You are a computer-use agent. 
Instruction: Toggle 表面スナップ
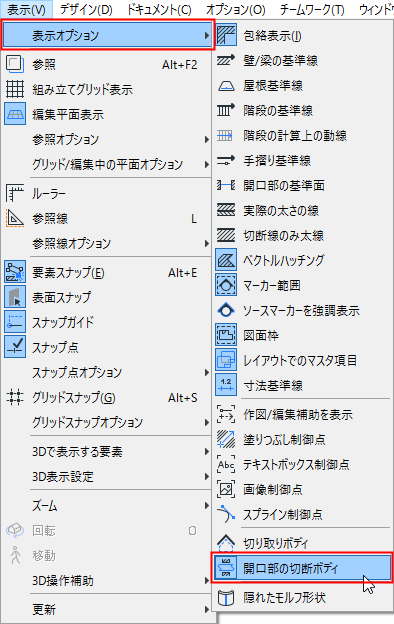click(x=107, y=297)
